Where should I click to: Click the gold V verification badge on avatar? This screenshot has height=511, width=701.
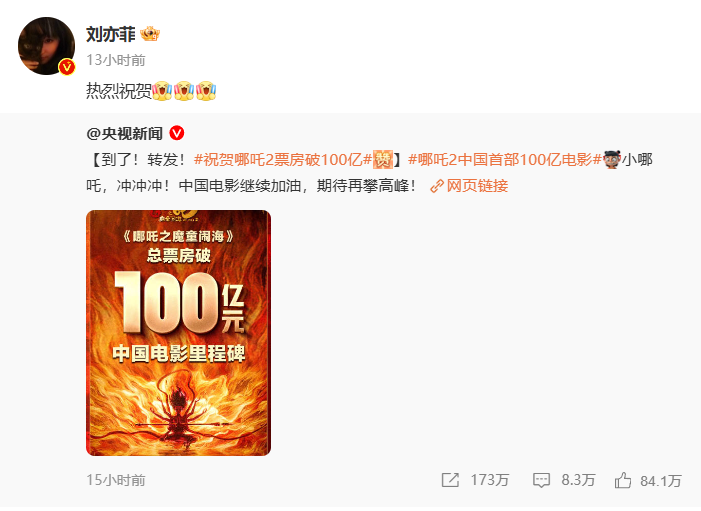tap(67, 67)
